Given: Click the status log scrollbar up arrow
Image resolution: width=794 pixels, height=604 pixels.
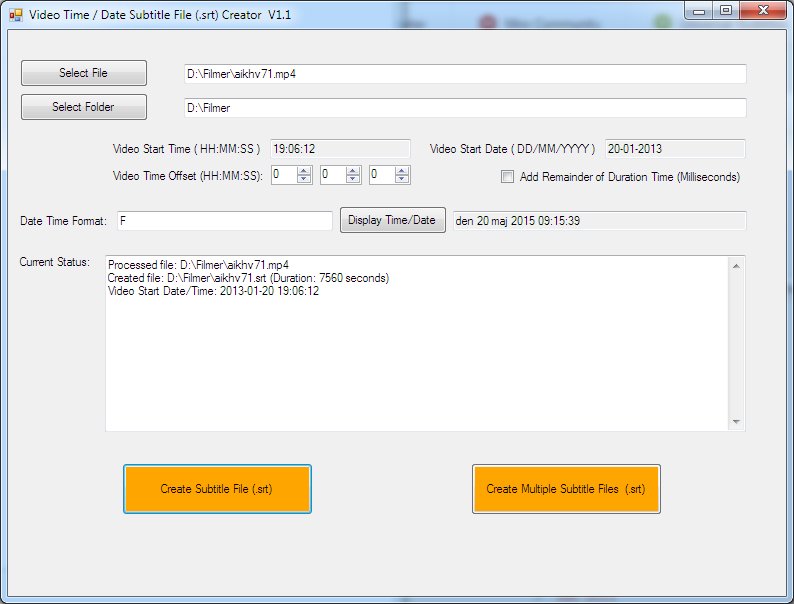Looking at the screenshot, I should tap(736, 266).
